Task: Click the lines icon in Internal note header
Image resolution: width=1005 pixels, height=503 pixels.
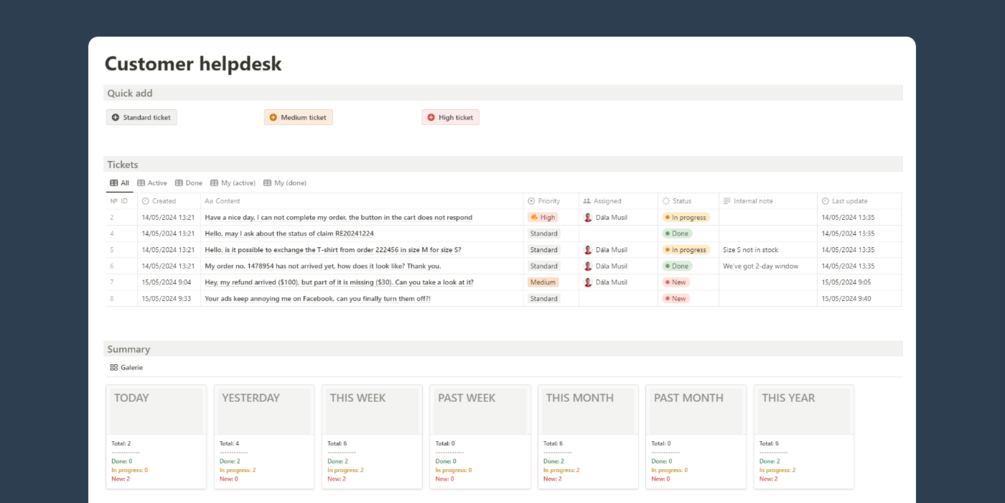Action: (x=727, y=201)
